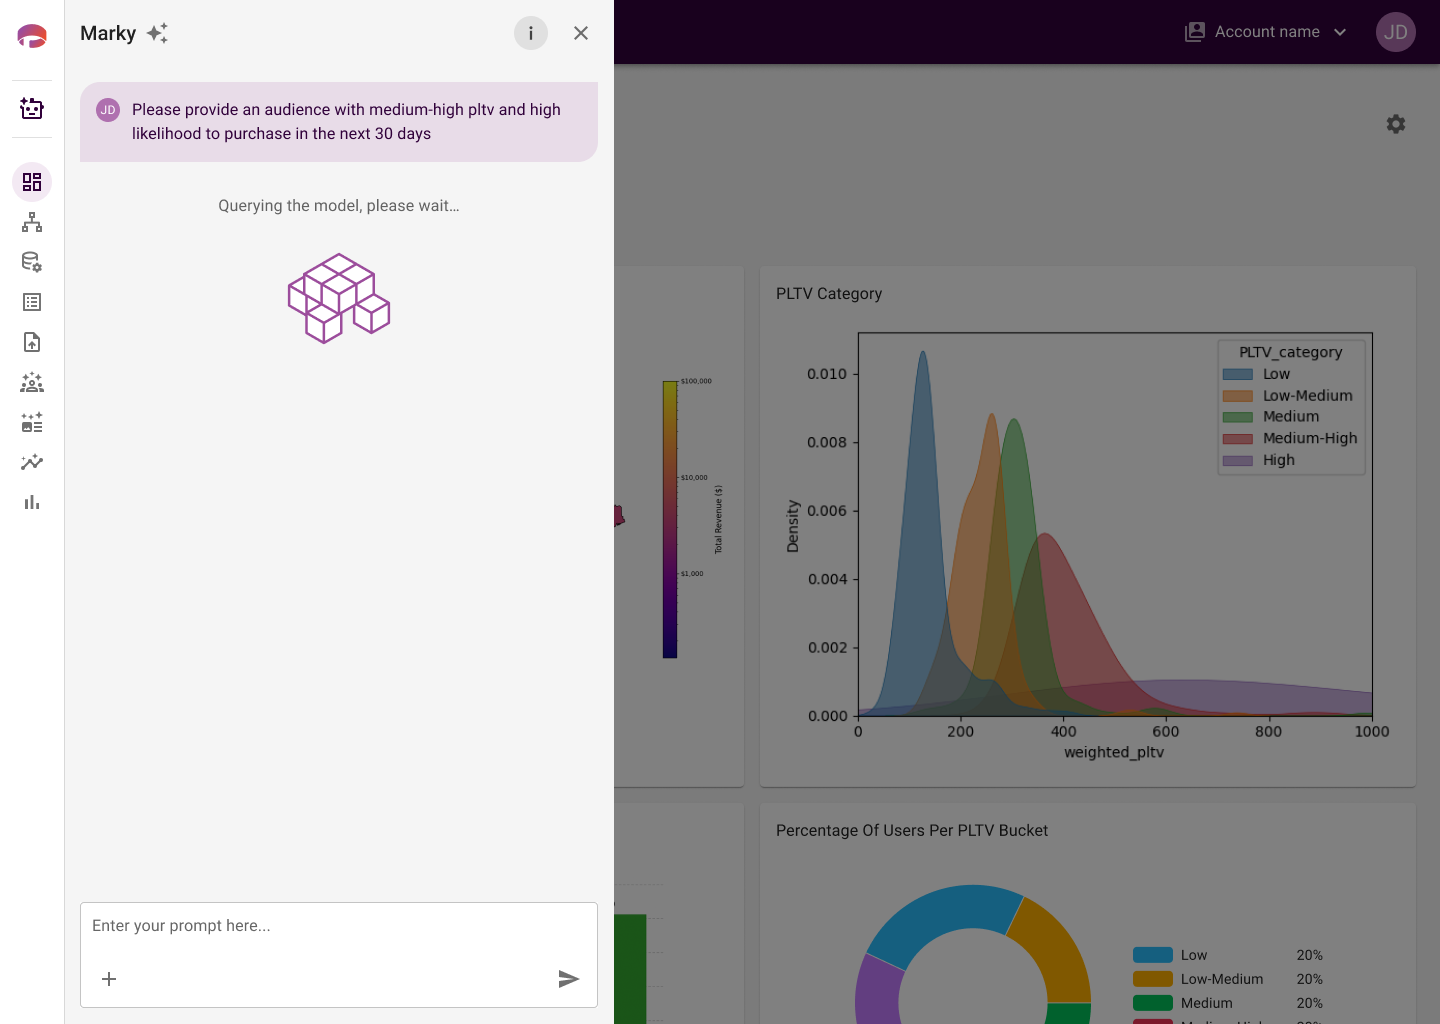The image size is (1440, 1024).
Task: Open the trend line insights sidebar icon
Action: pos(32,462)
